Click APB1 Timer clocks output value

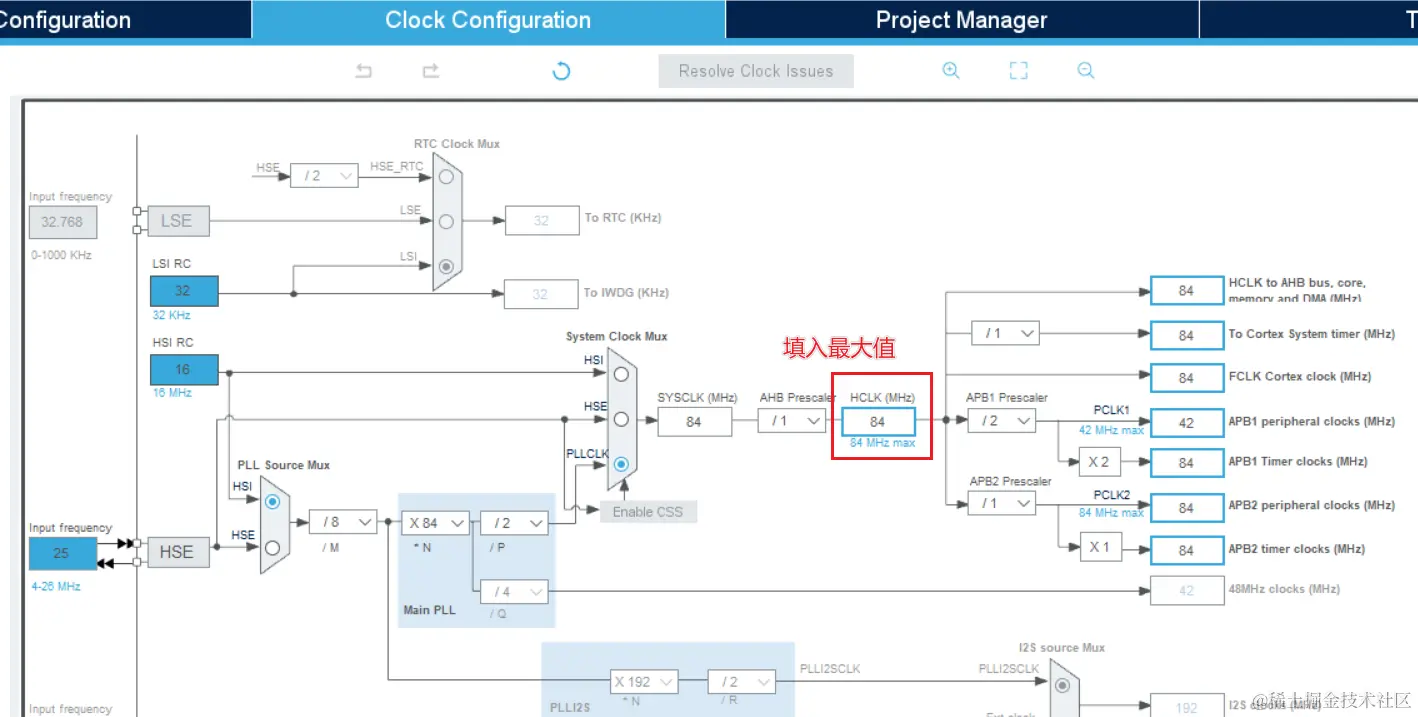tap(1186, 463)
